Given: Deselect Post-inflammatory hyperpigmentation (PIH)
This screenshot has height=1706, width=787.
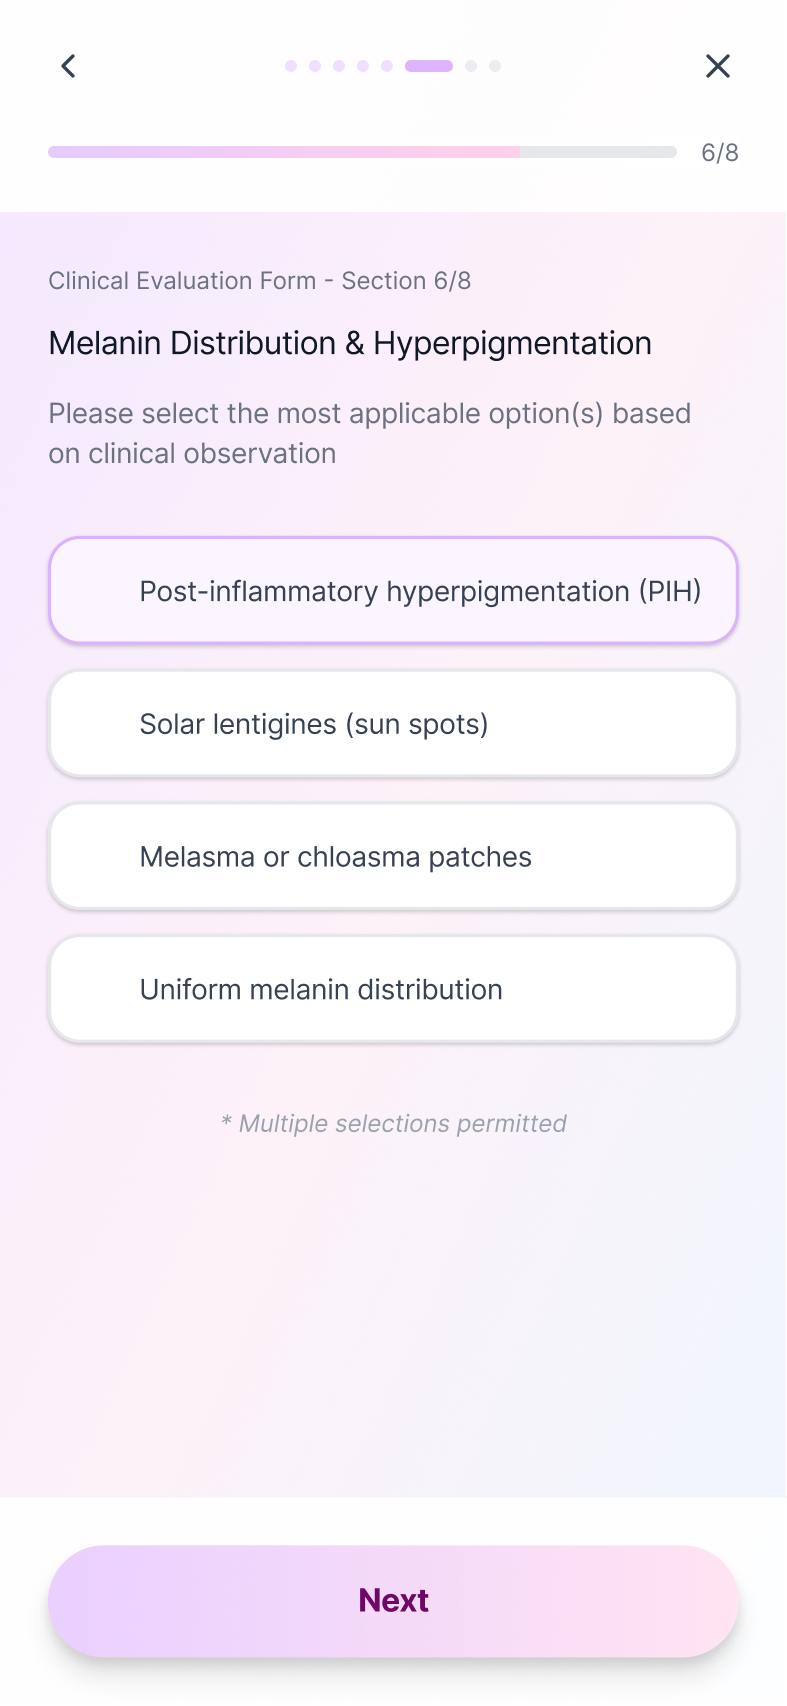Looking at the screenshot, I should pyautogui.click(x=393, y=590).
